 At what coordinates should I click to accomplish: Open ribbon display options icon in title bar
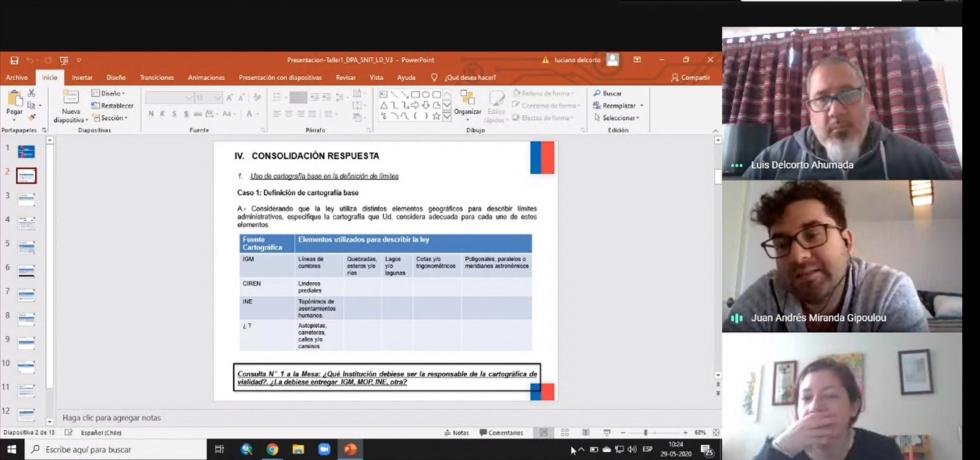[x=637, y=60]
